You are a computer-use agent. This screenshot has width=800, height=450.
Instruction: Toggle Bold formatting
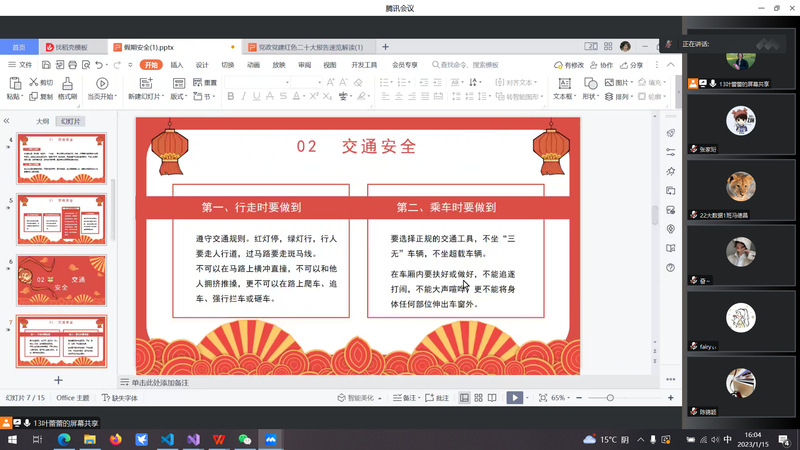pos(231,96)
